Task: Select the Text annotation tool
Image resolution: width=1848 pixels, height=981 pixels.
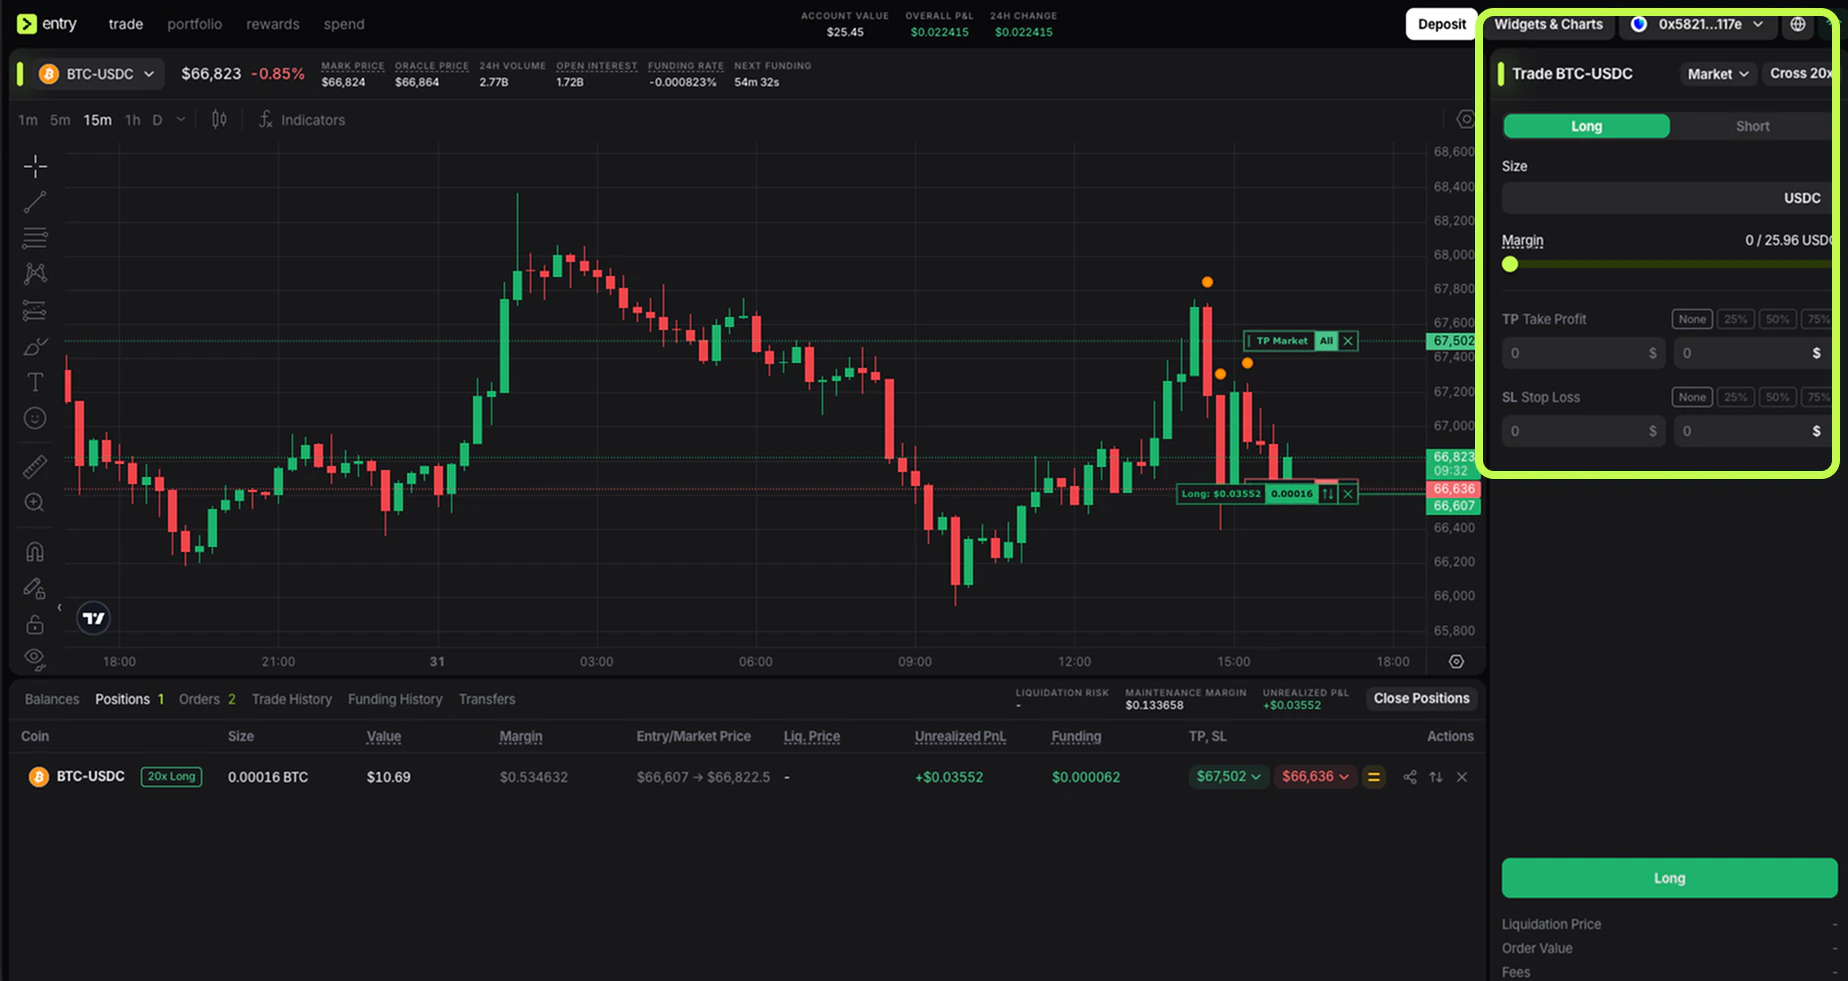Action: coord(35,382)
